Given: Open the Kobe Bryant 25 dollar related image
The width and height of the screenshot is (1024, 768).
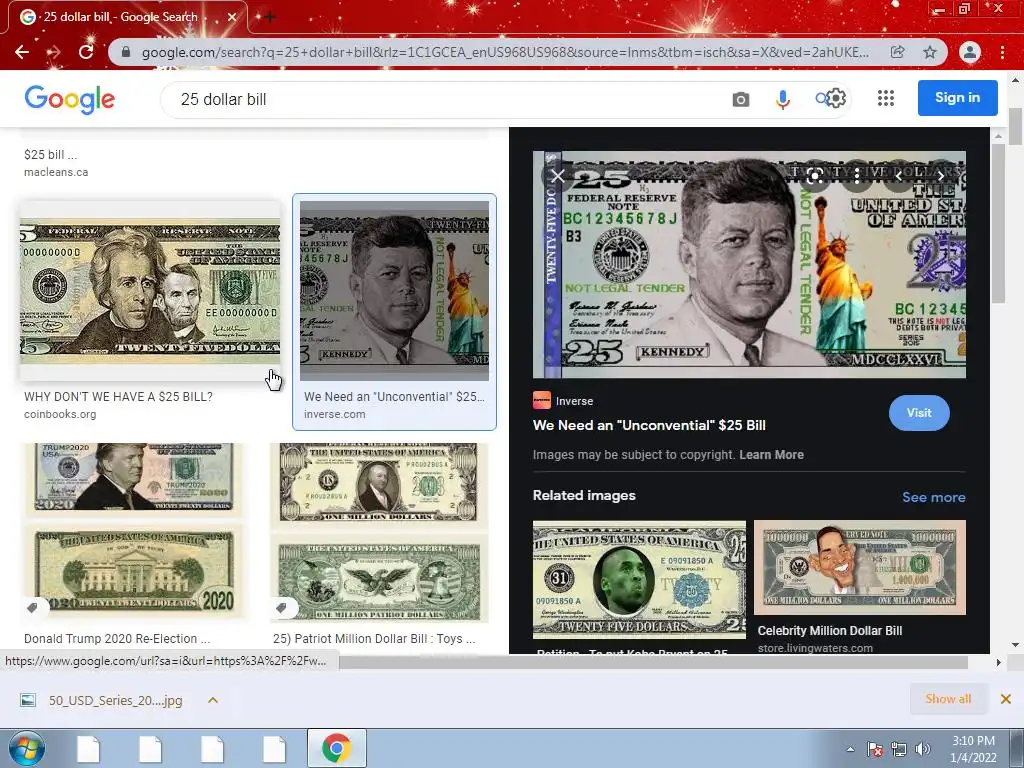Looking at the screenshot, I should pyautogui.click(x=639, y=579).
